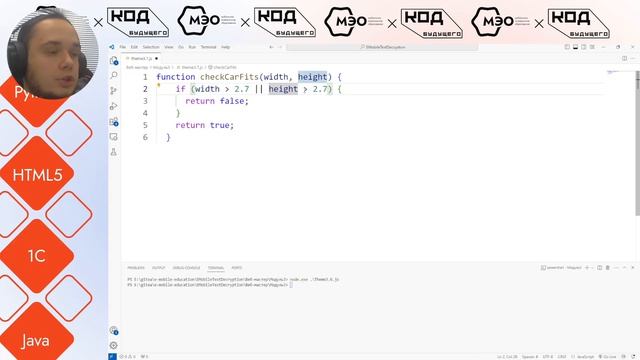
Task: Maximize the terminal panel with chevron
Action: point(624,268)
